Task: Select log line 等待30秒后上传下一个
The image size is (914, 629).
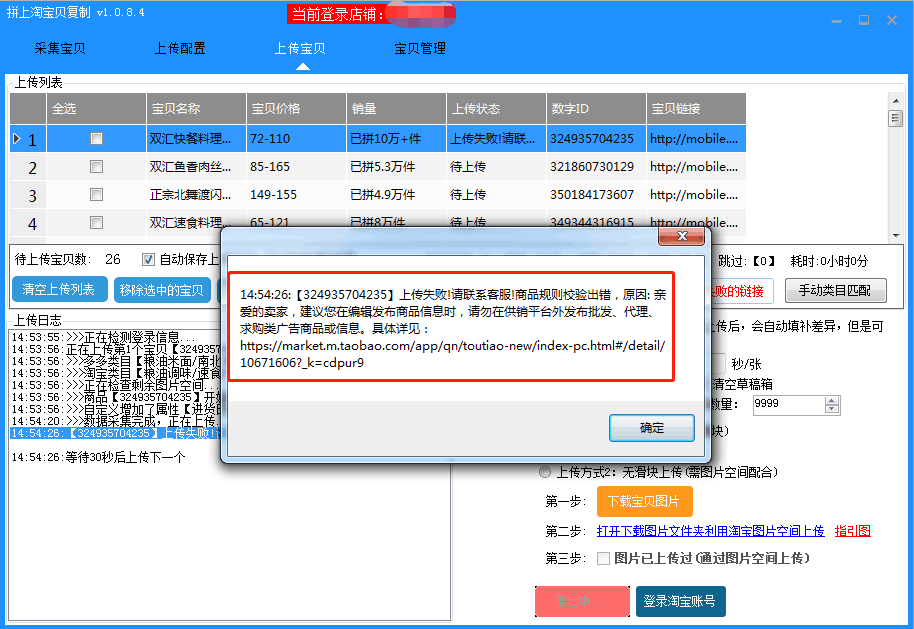Action: click(99, 458)
